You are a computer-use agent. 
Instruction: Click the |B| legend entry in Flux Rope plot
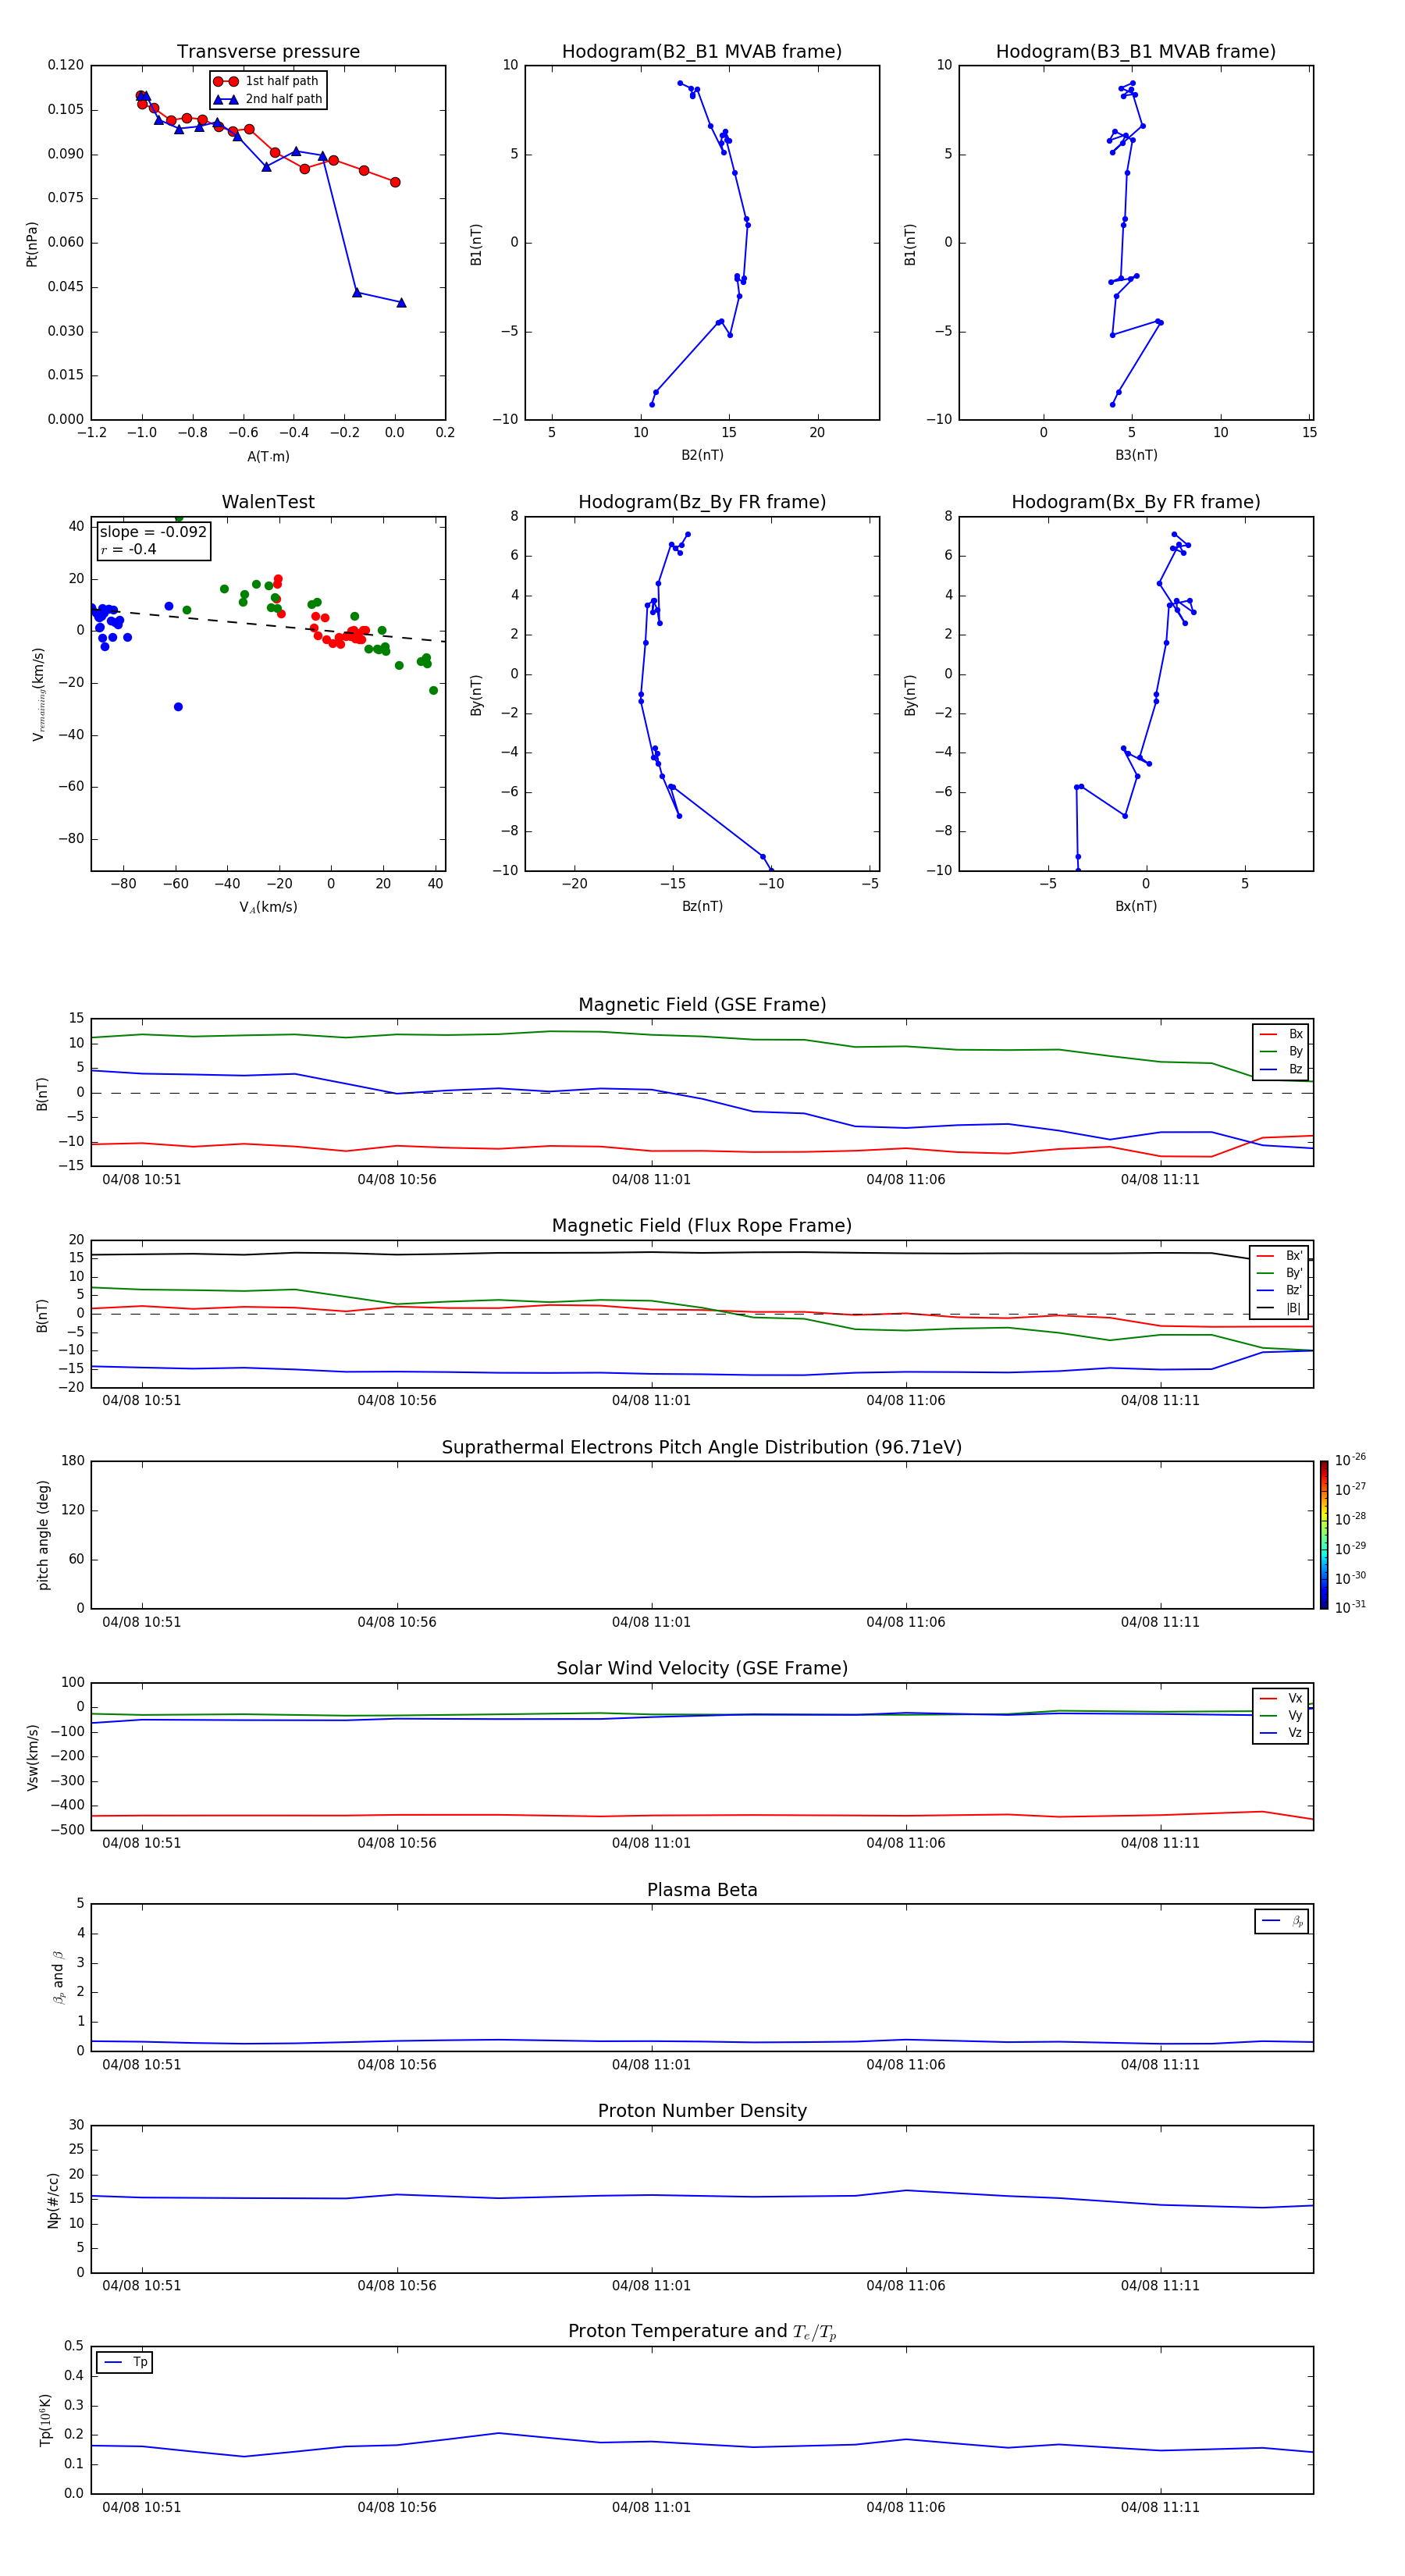1280,1308
